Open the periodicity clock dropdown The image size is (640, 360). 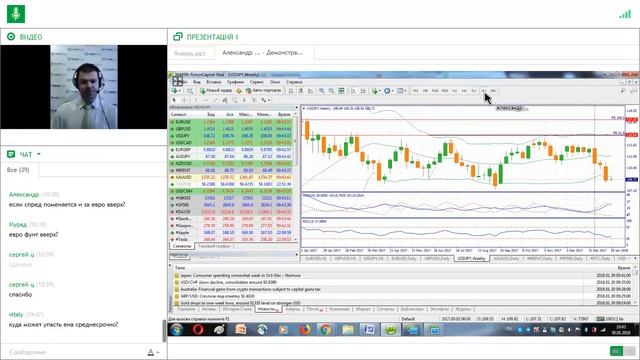tap(389, 91)
